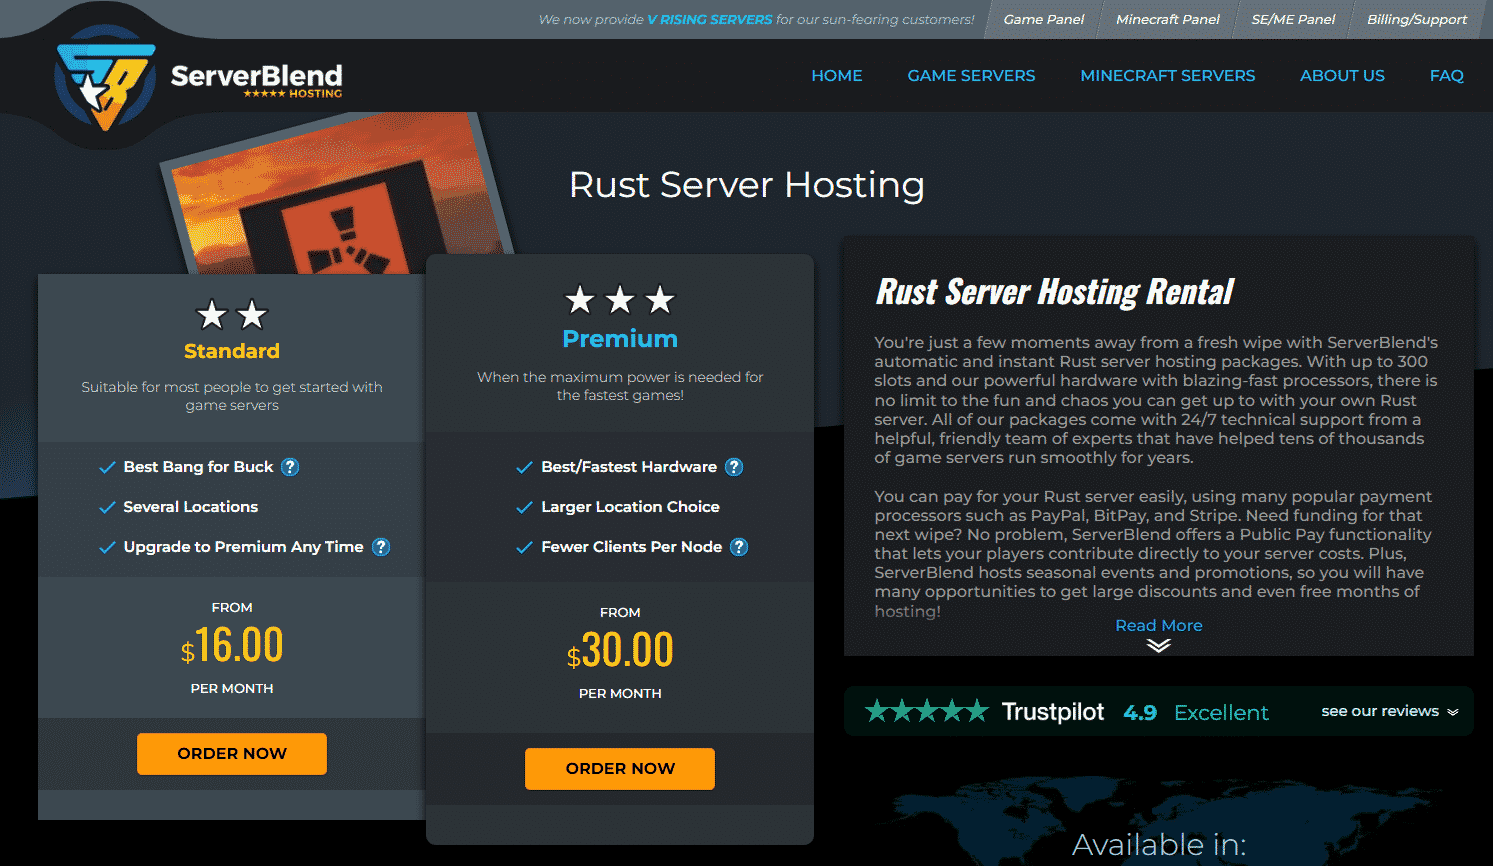Click the Rust Server Hosting page title
The width and height of the screenshot is (1493, 866).
pos(747,185)
